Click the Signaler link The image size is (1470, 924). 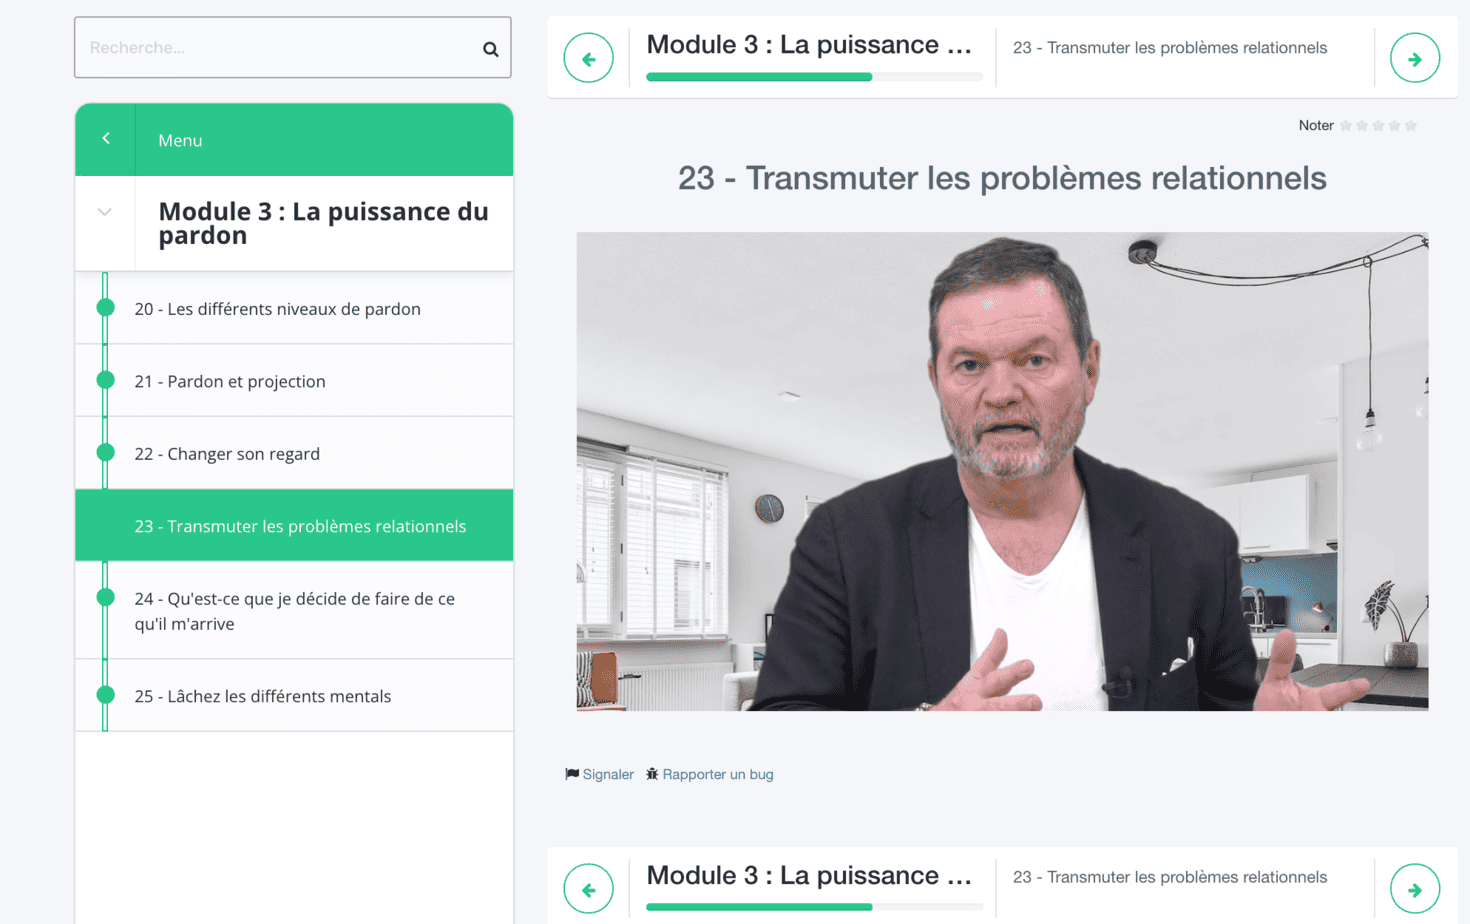(x=608, y=774)
